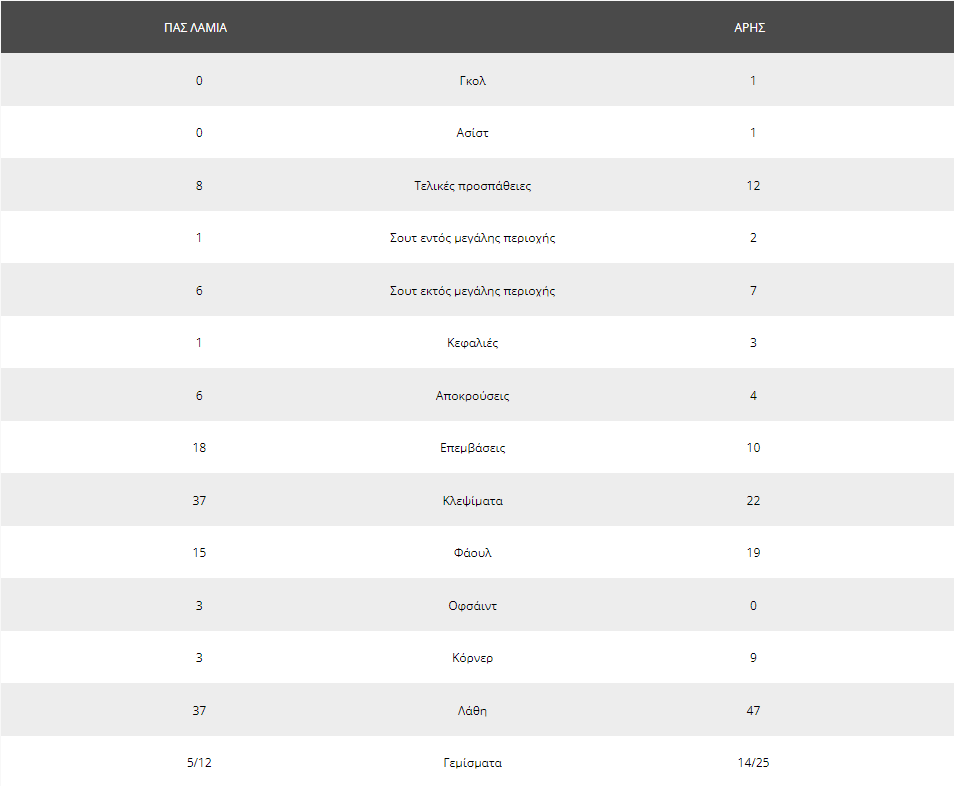Click the Κόρνερ row label
This screenshot has height=786, width=954.
click(x=473, y=658)
